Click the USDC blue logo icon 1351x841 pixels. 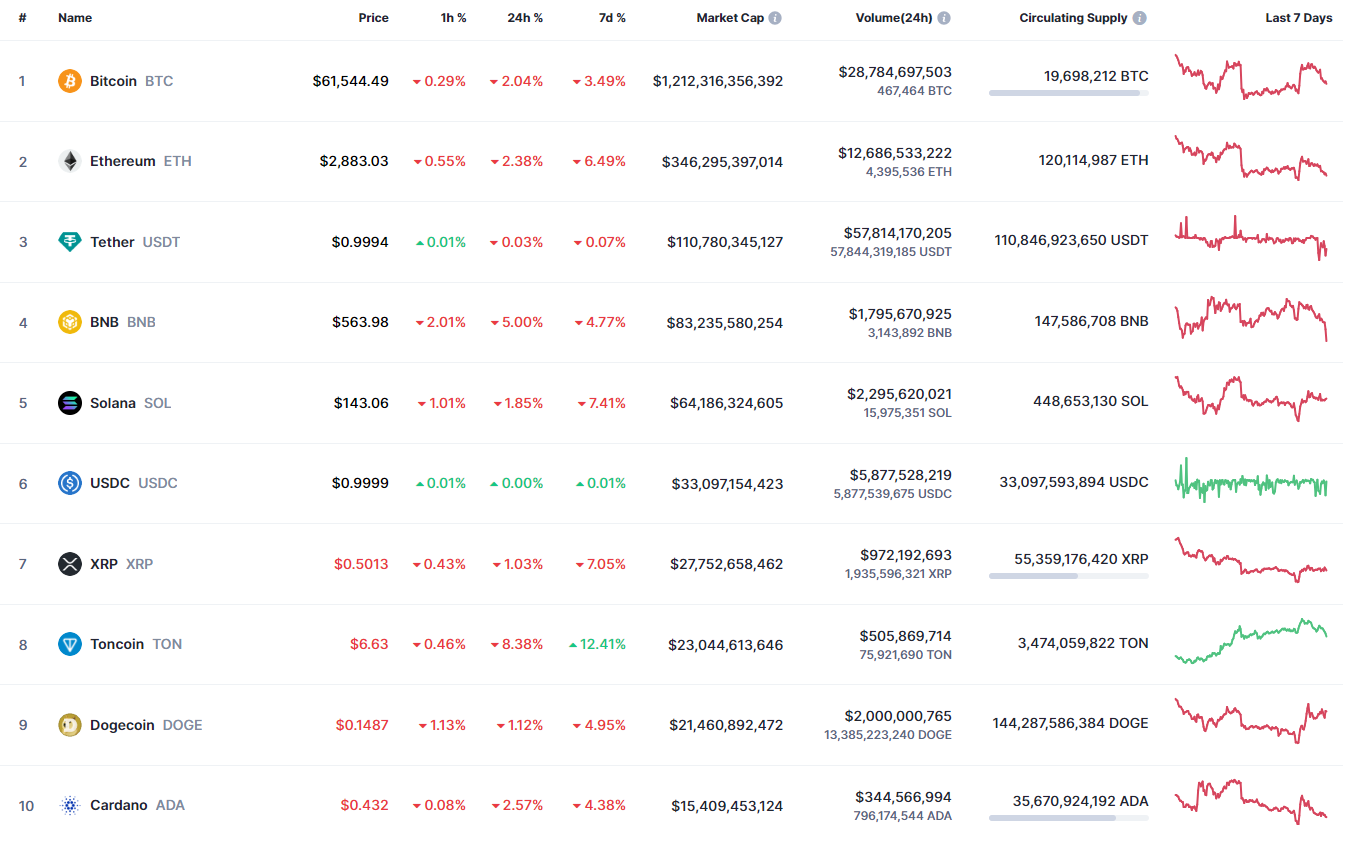point(70,483)
